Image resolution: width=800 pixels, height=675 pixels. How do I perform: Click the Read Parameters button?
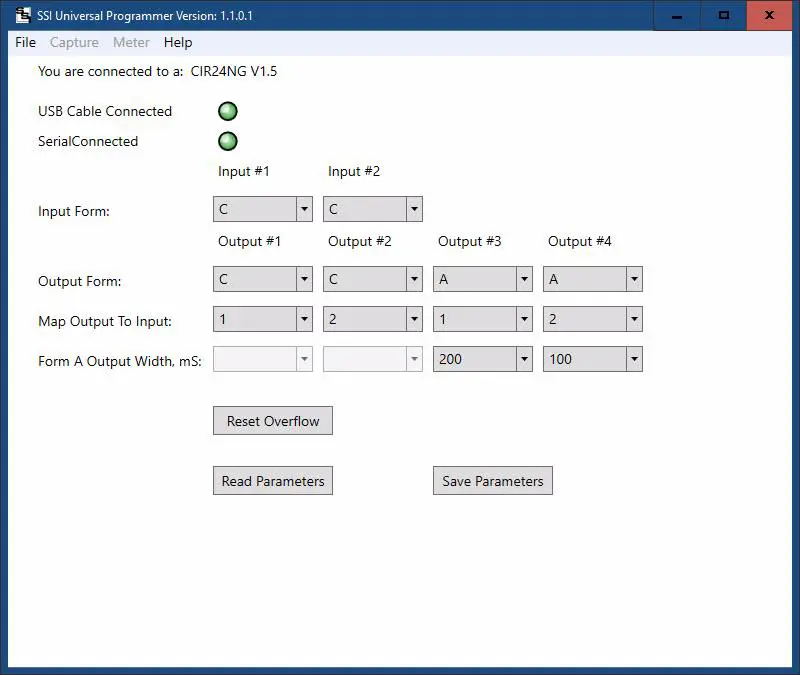click(273, 481)
